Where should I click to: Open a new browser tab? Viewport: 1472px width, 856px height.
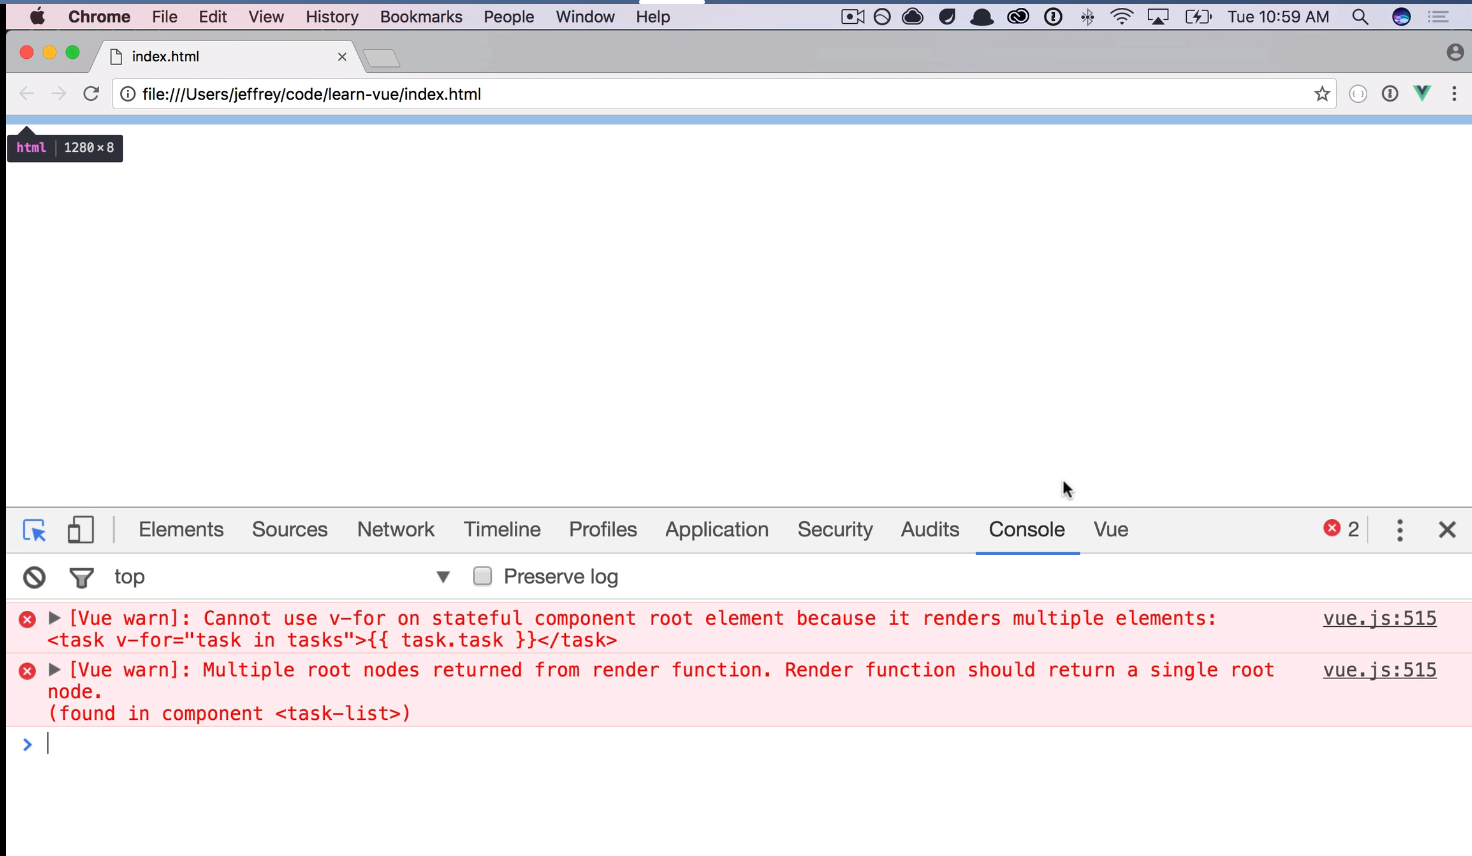tap(381, 58)
